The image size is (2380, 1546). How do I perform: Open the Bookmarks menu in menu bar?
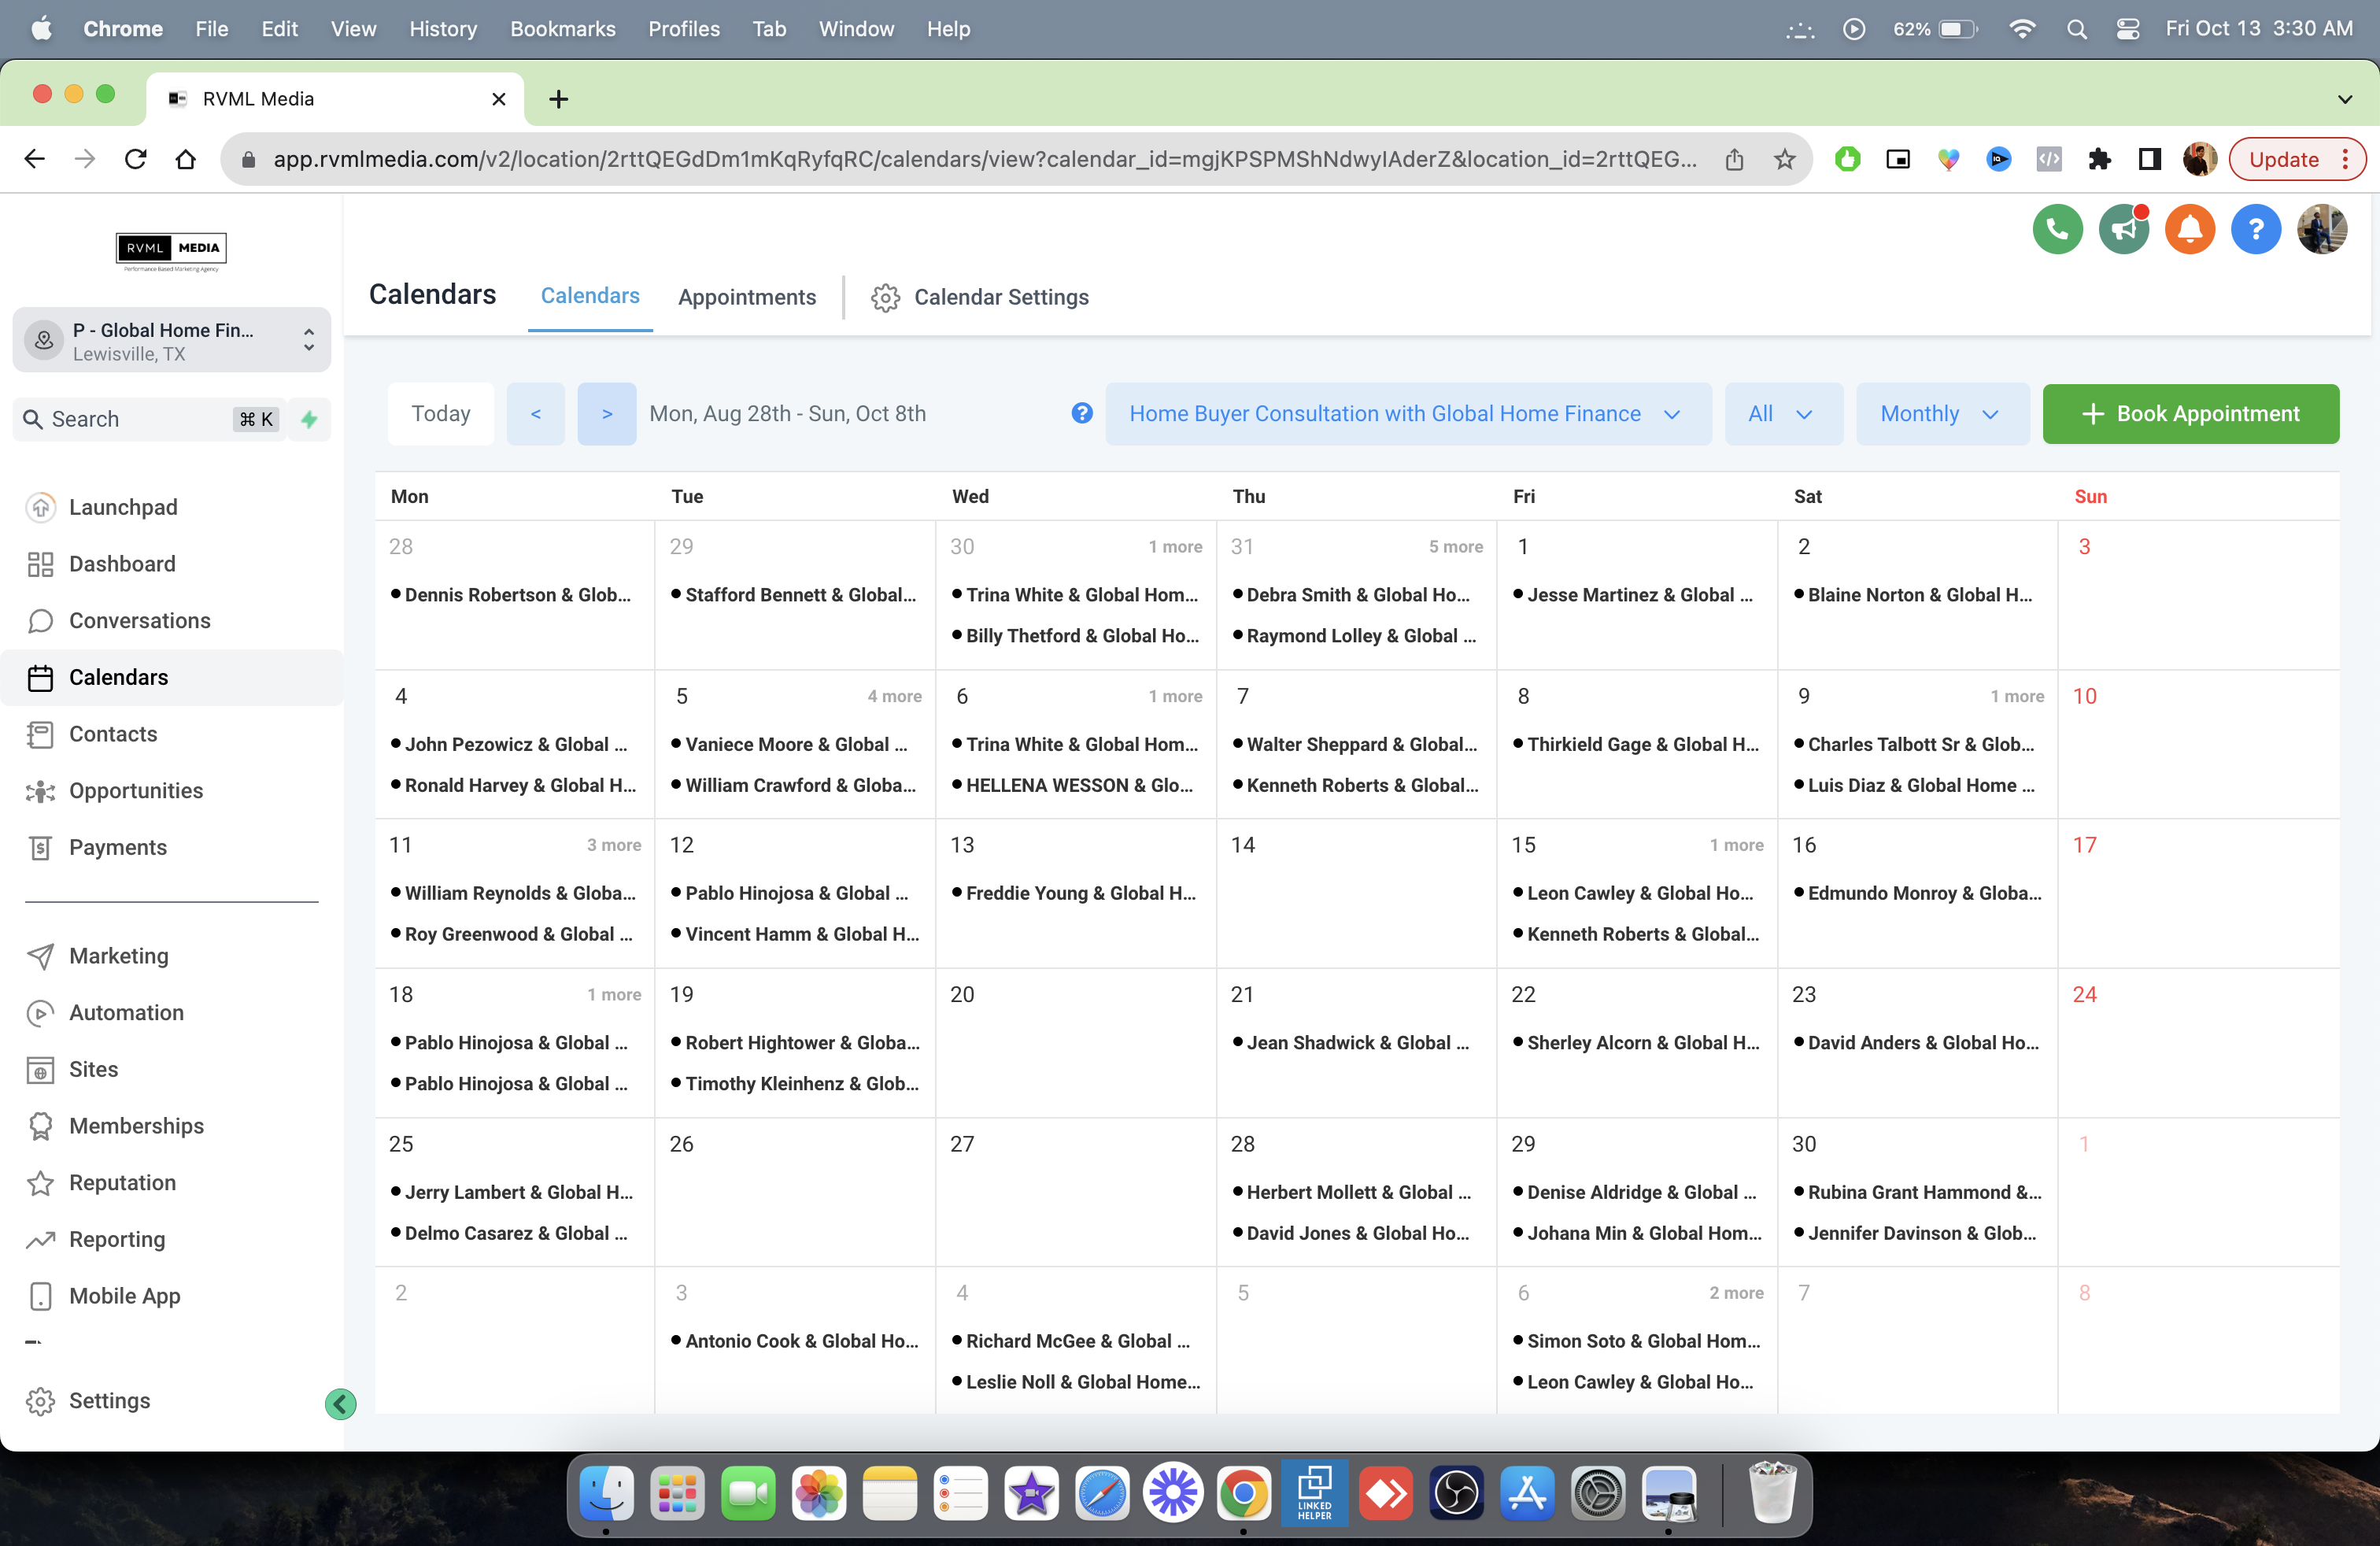tap(563, 29)
